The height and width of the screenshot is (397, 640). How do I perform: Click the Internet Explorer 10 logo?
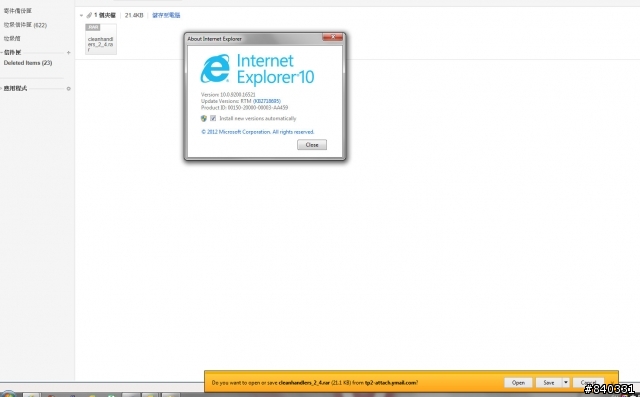257,70
